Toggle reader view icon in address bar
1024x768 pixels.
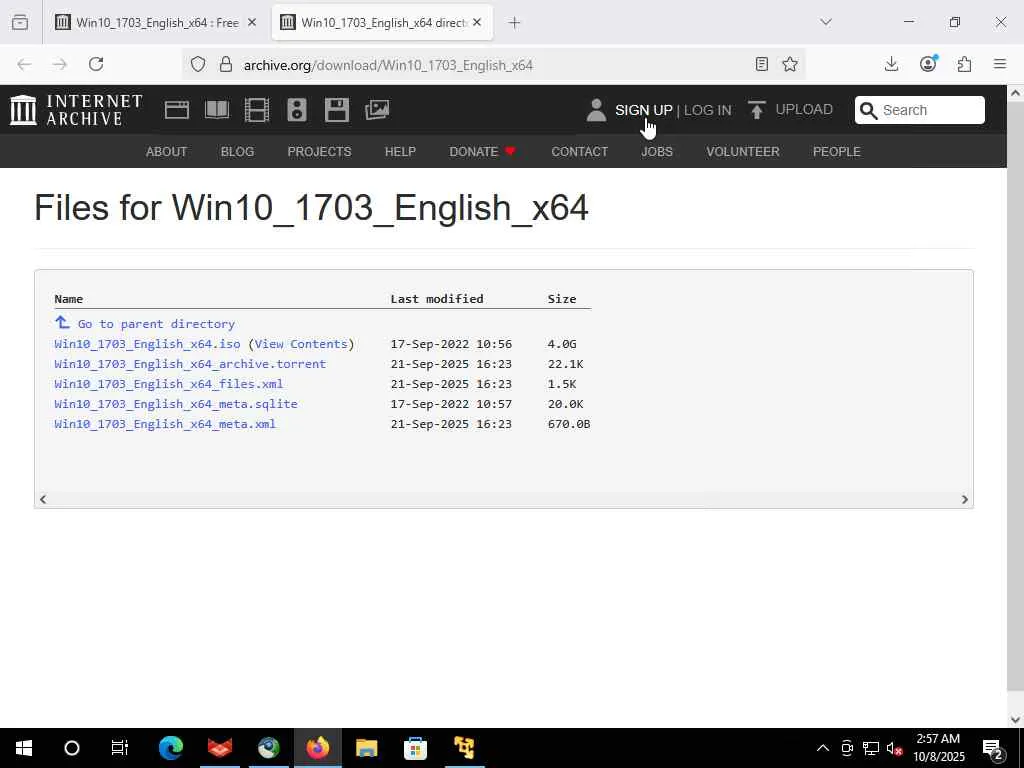(x=761, y=64)
